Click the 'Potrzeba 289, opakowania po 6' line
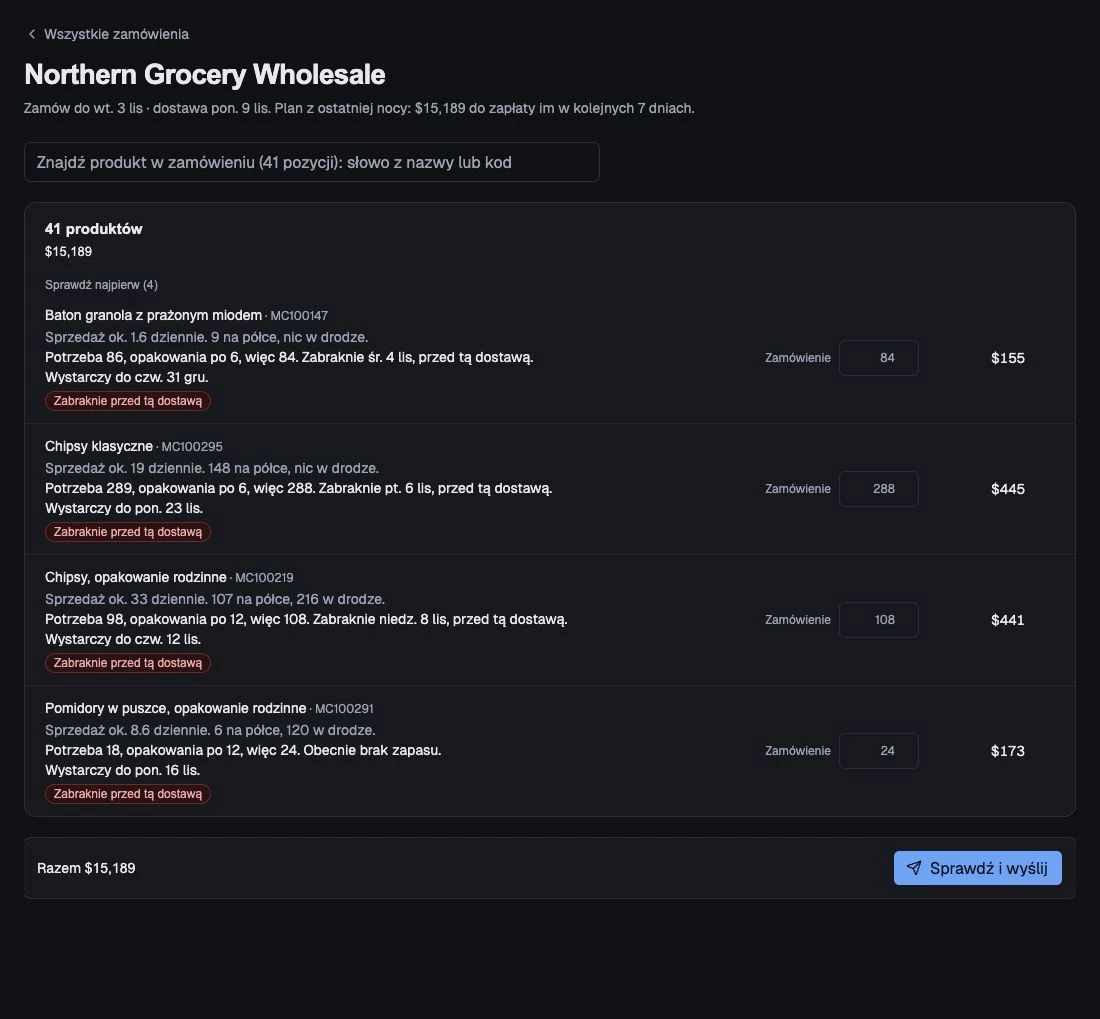 [x=298, y=489]
